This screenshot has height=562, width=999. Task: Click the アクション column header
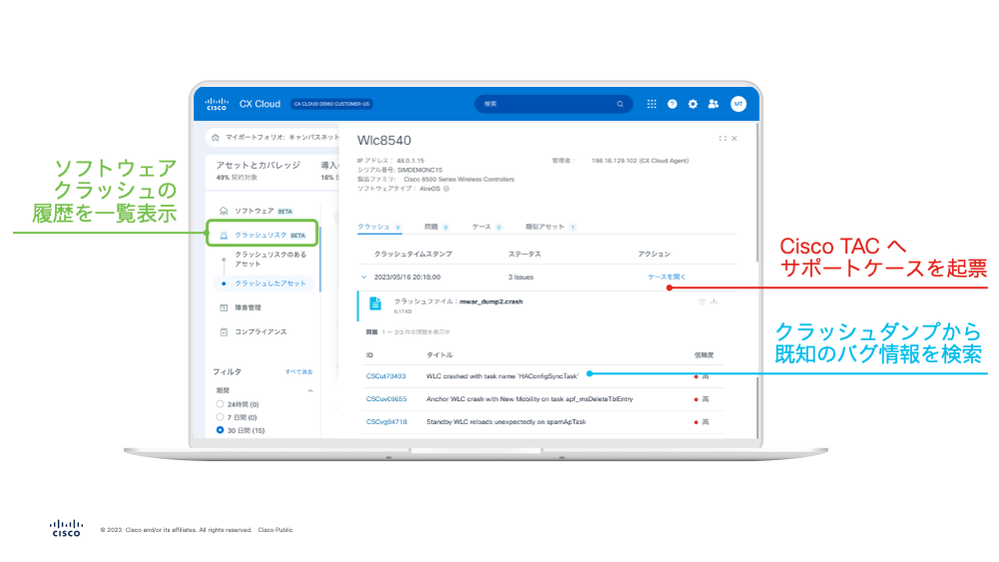(654, 254)
